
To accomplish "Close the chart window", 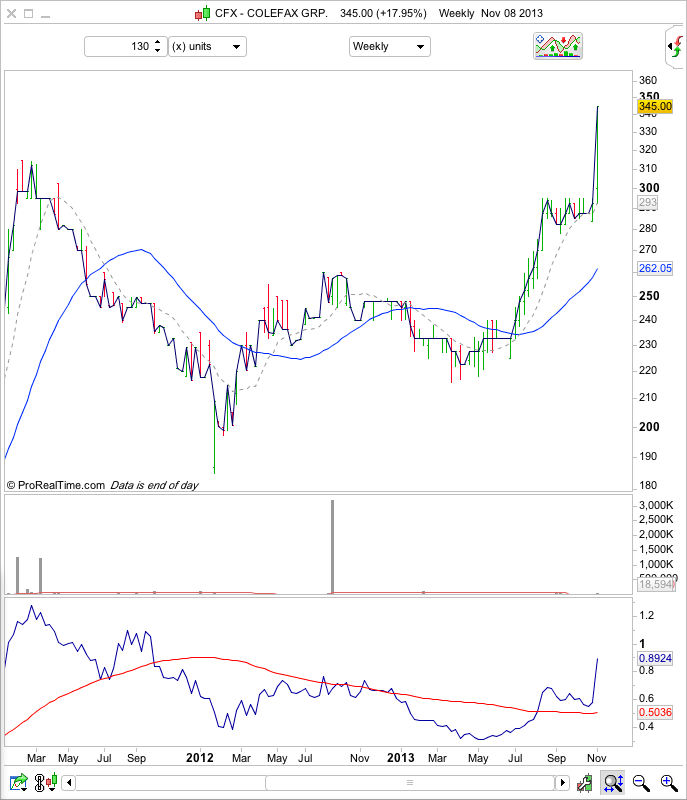I will coord(11,14).
